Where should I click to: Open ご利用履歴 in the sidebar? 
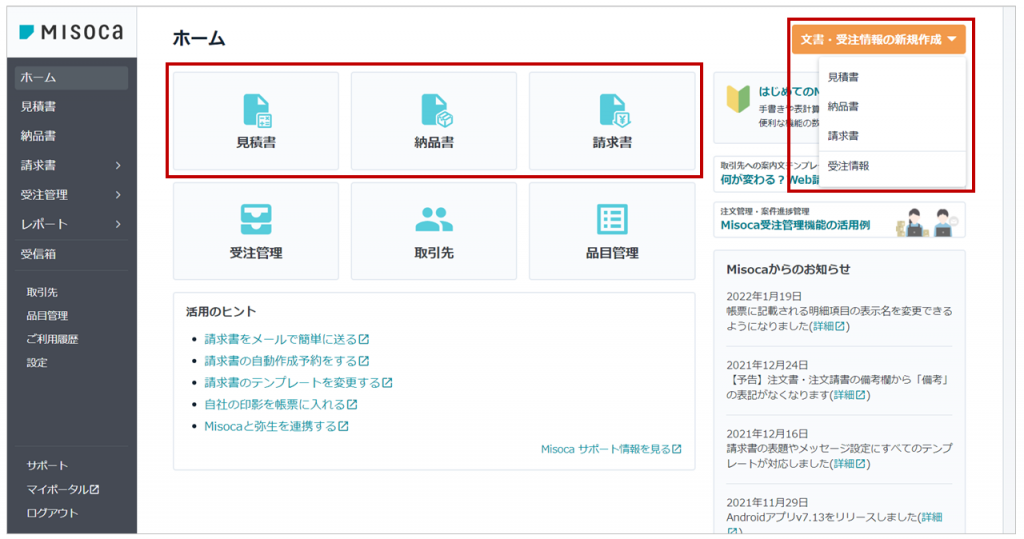[x=52, y=340]
